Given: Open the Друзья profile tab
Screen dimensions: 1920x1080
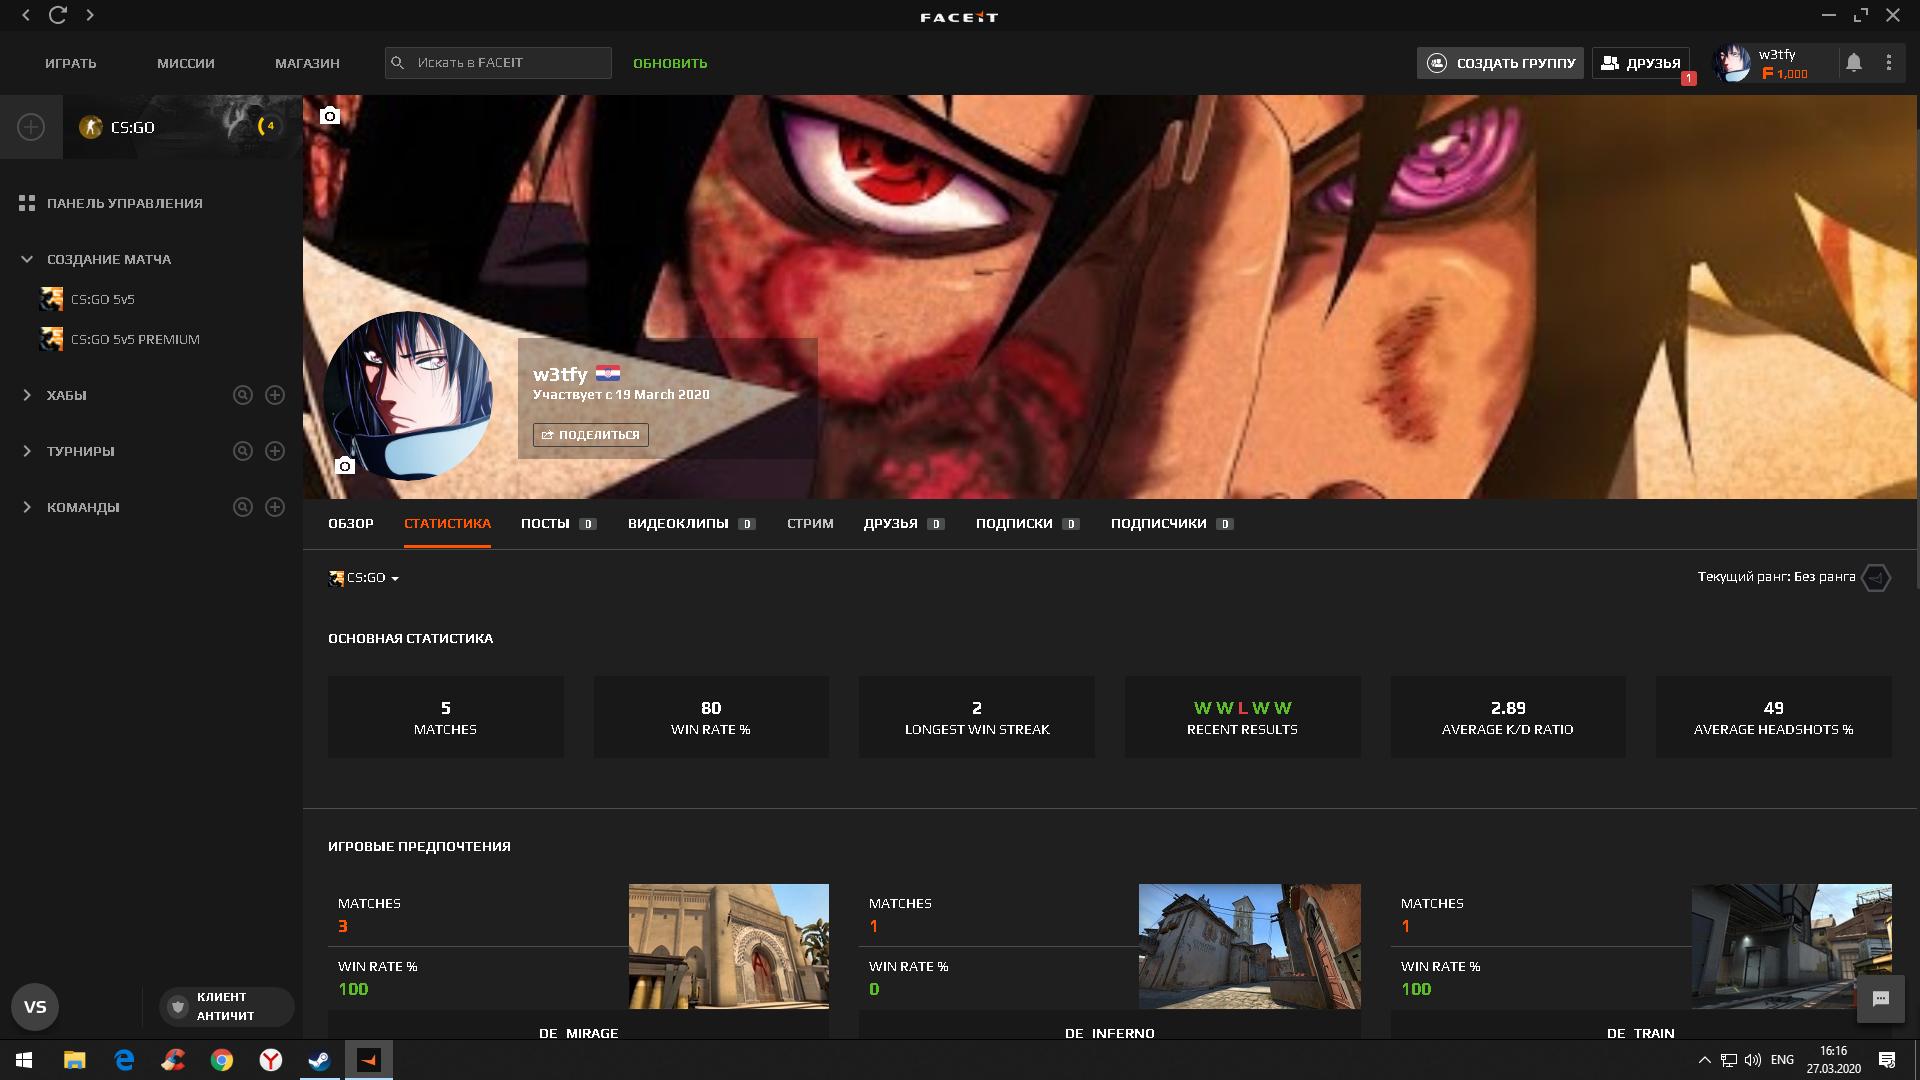Looking at the screenshot, I should (890, 523).
